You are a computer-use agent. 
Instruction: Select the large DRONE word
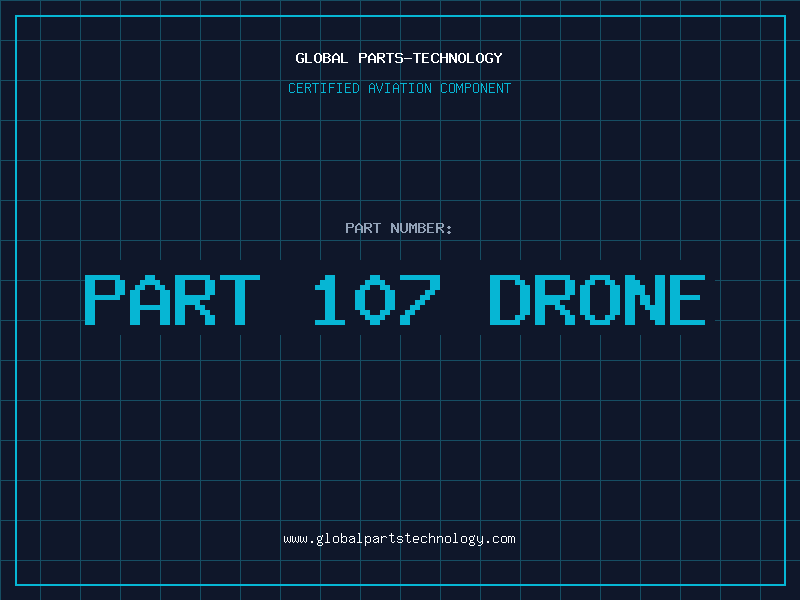(597, 299)
